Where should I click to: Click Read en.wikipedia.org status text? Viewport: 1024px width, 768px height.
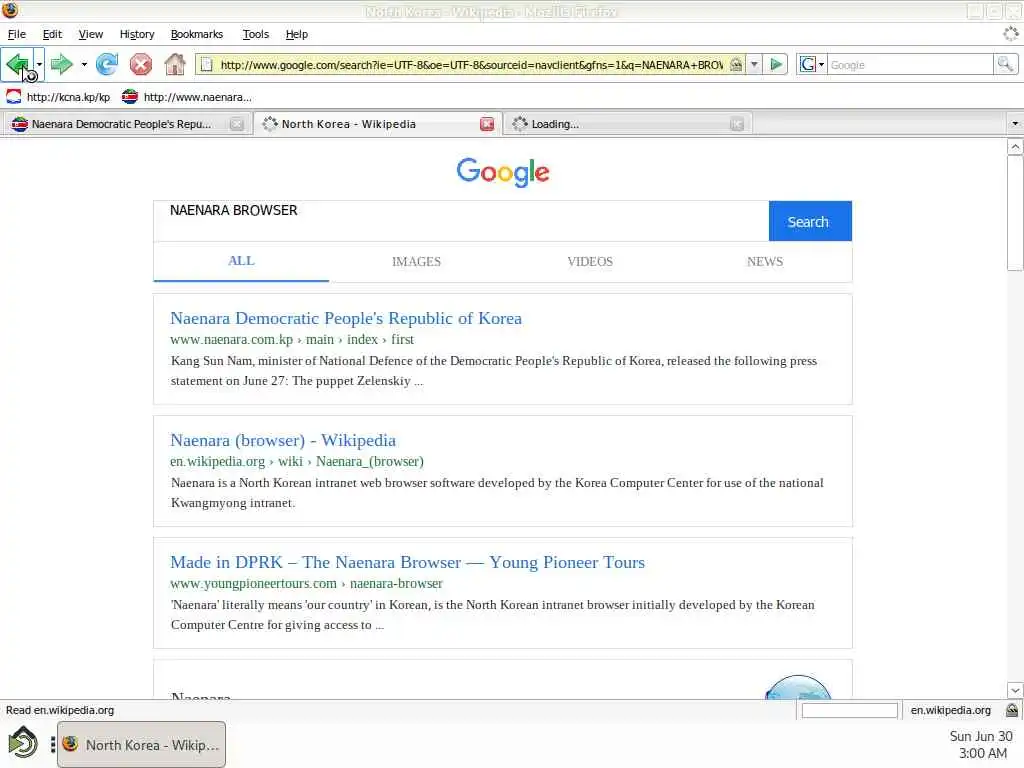coord(60,710)
